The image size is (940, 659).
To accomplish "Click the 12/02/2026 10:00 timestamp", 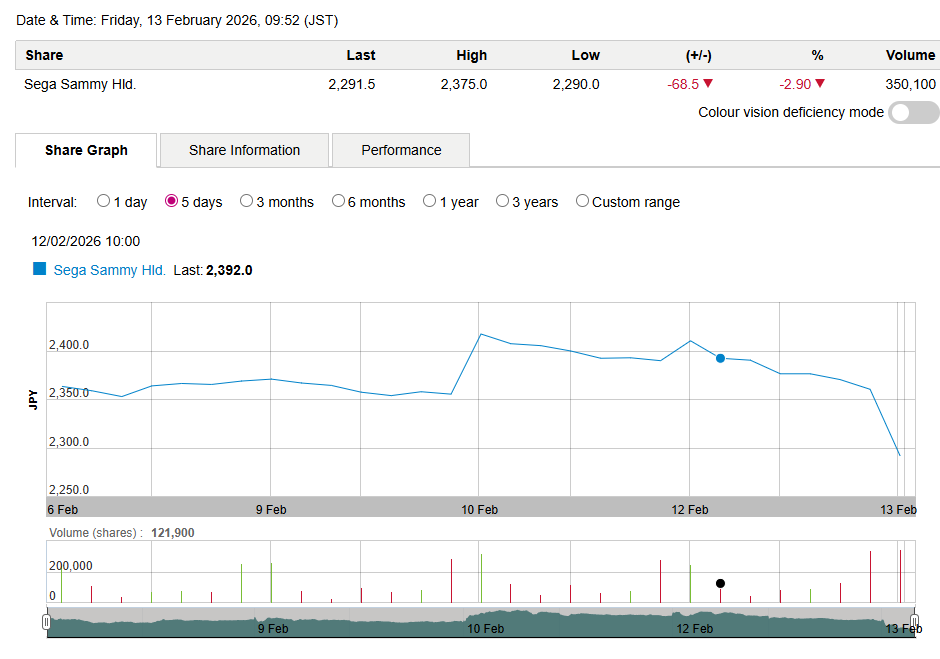I will click(x=86, y=241).
